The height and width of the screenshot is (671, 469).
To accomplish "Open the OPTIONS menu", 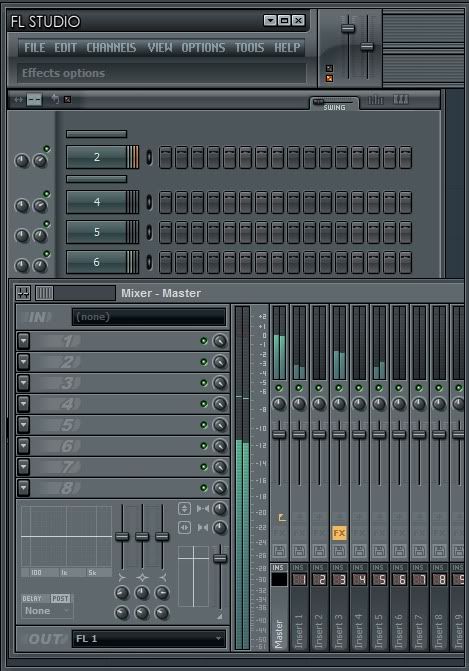I will click(203, 48).
